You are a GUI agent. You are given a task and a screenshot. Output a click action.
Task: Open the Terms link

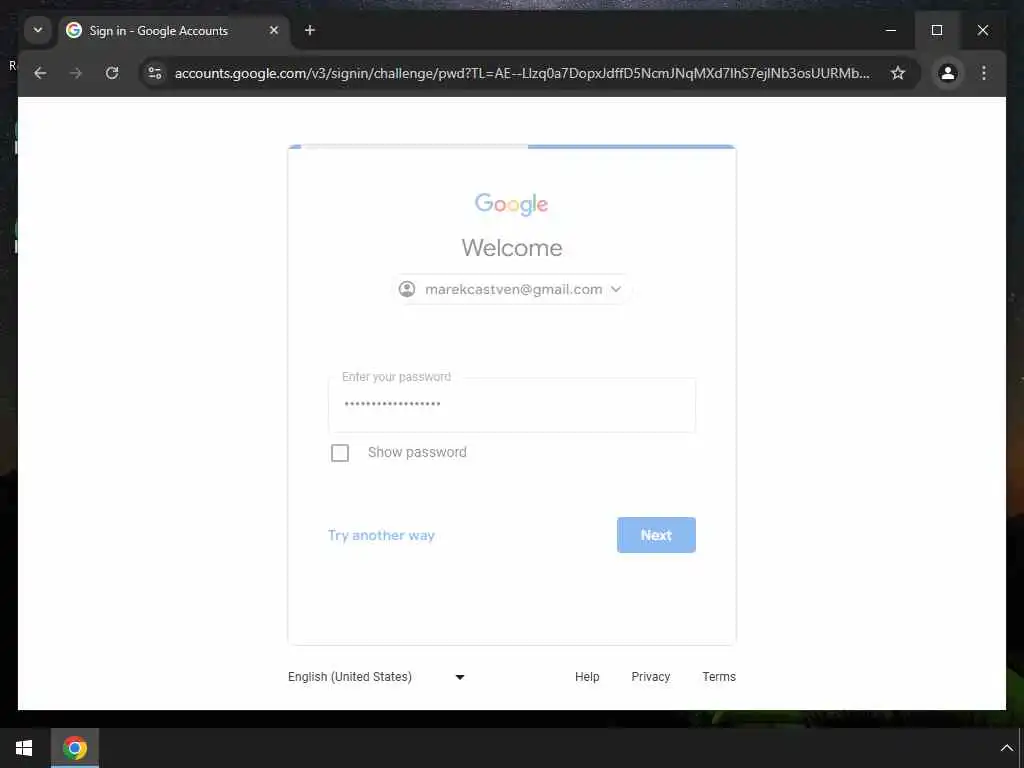pos(719,677)
